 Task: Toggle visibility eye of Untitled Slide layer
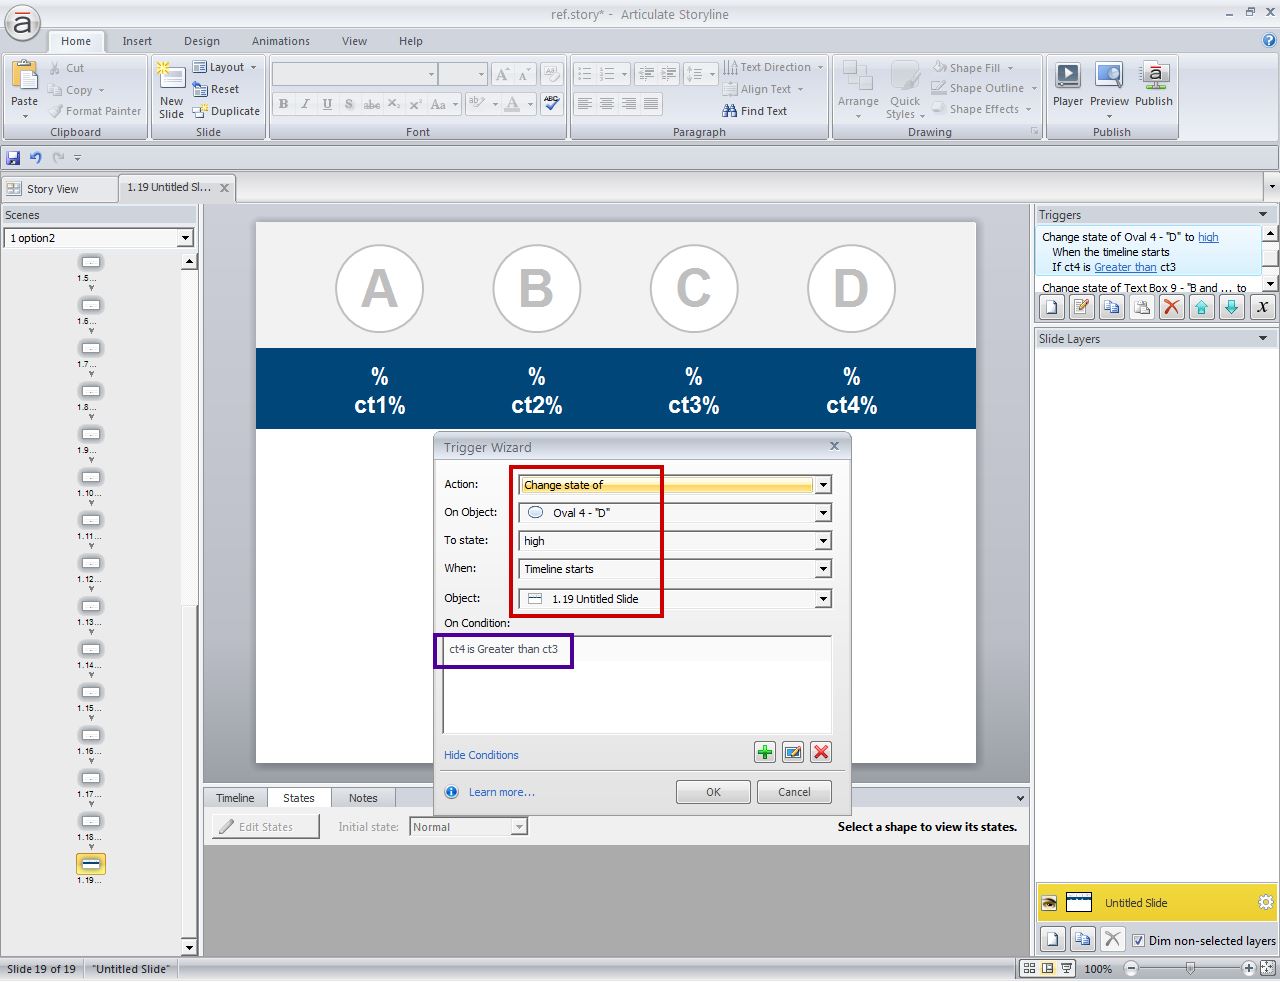pos(1049,903)
